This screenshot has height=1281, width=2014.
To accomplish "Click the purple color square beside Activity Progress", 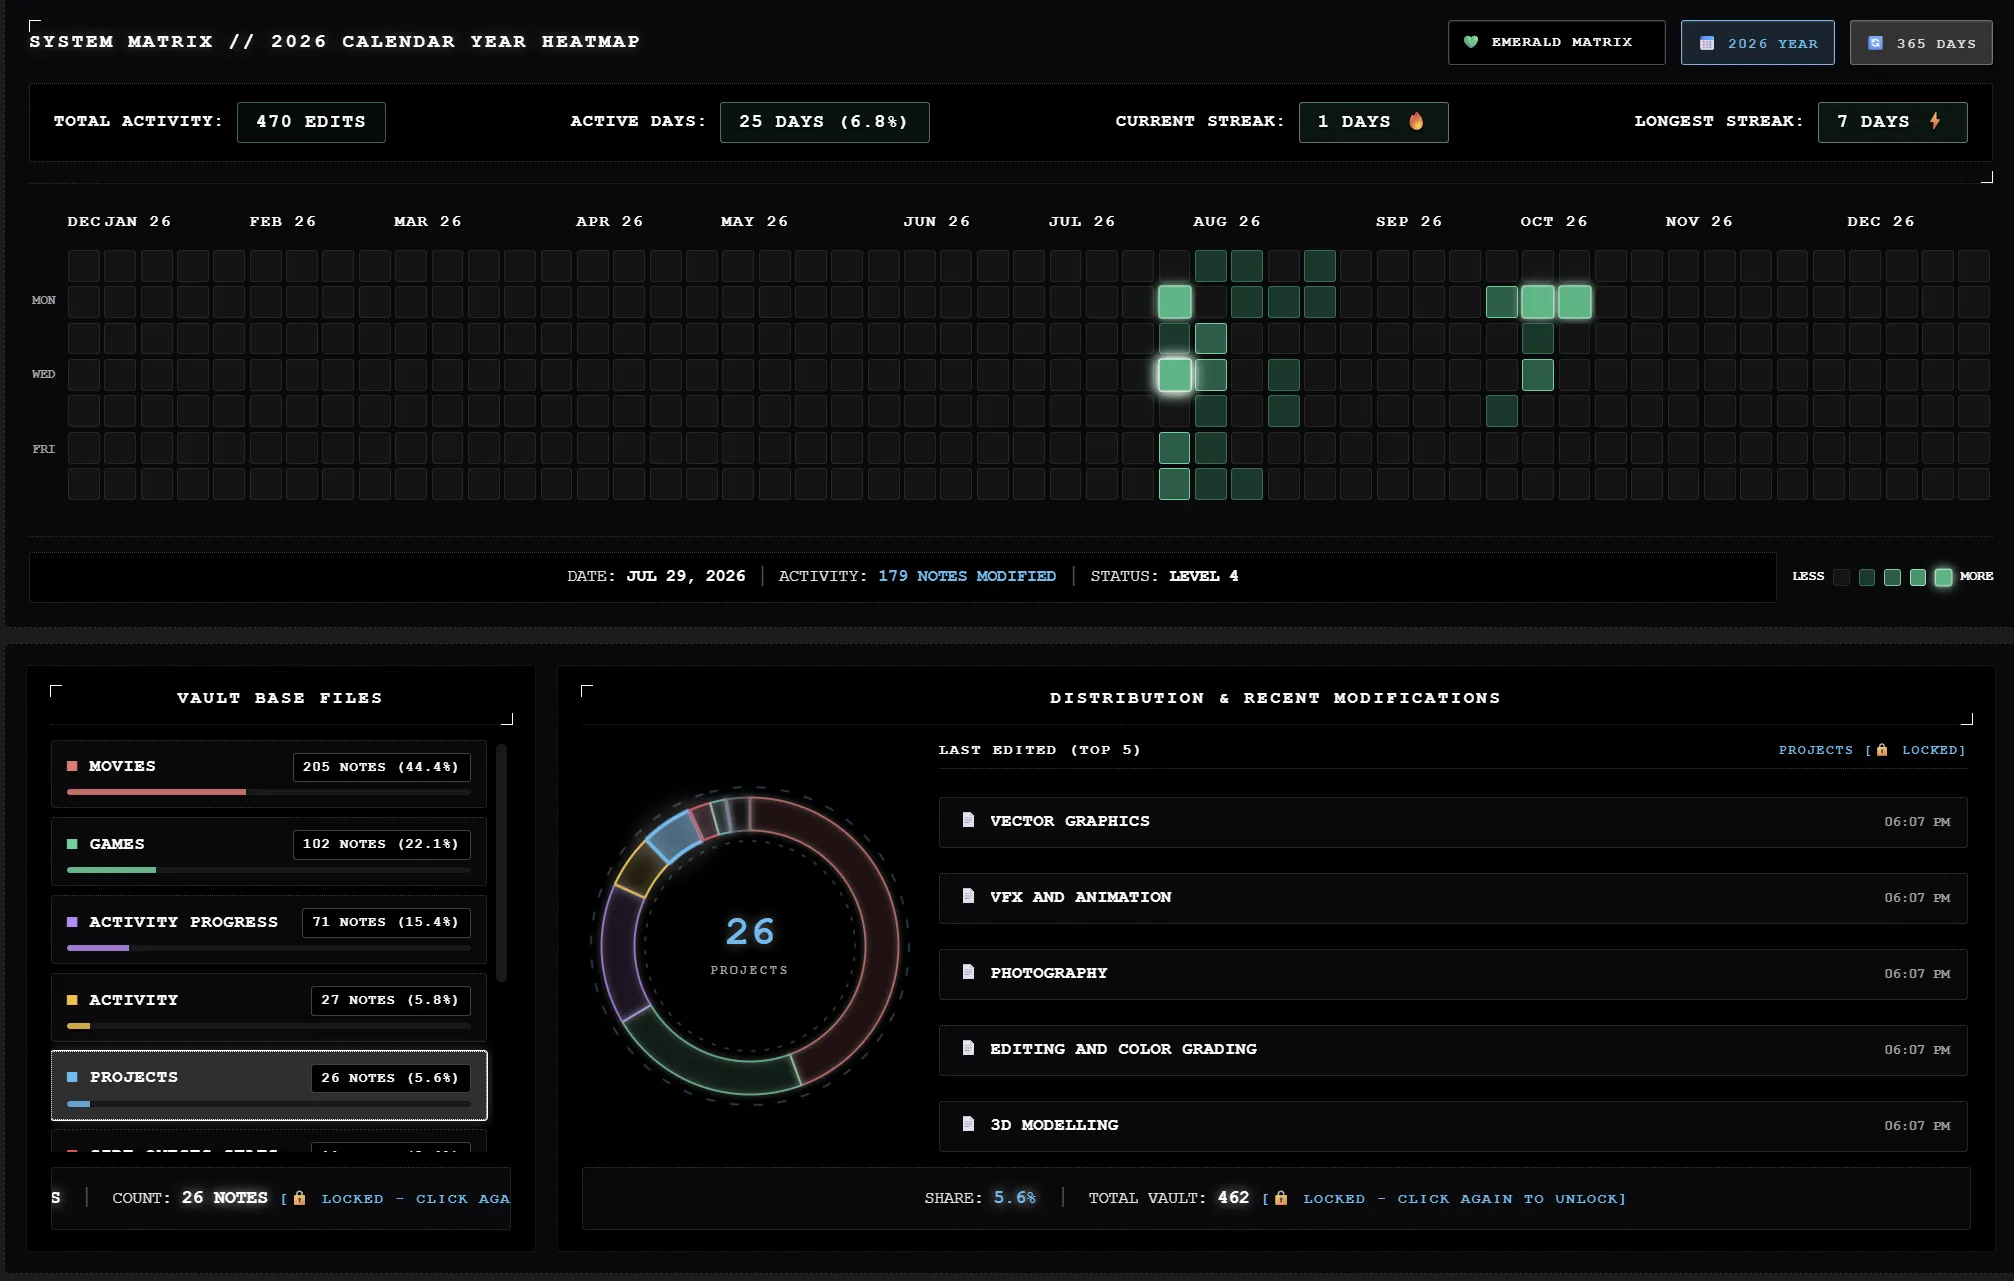I will tap(72, 922).
